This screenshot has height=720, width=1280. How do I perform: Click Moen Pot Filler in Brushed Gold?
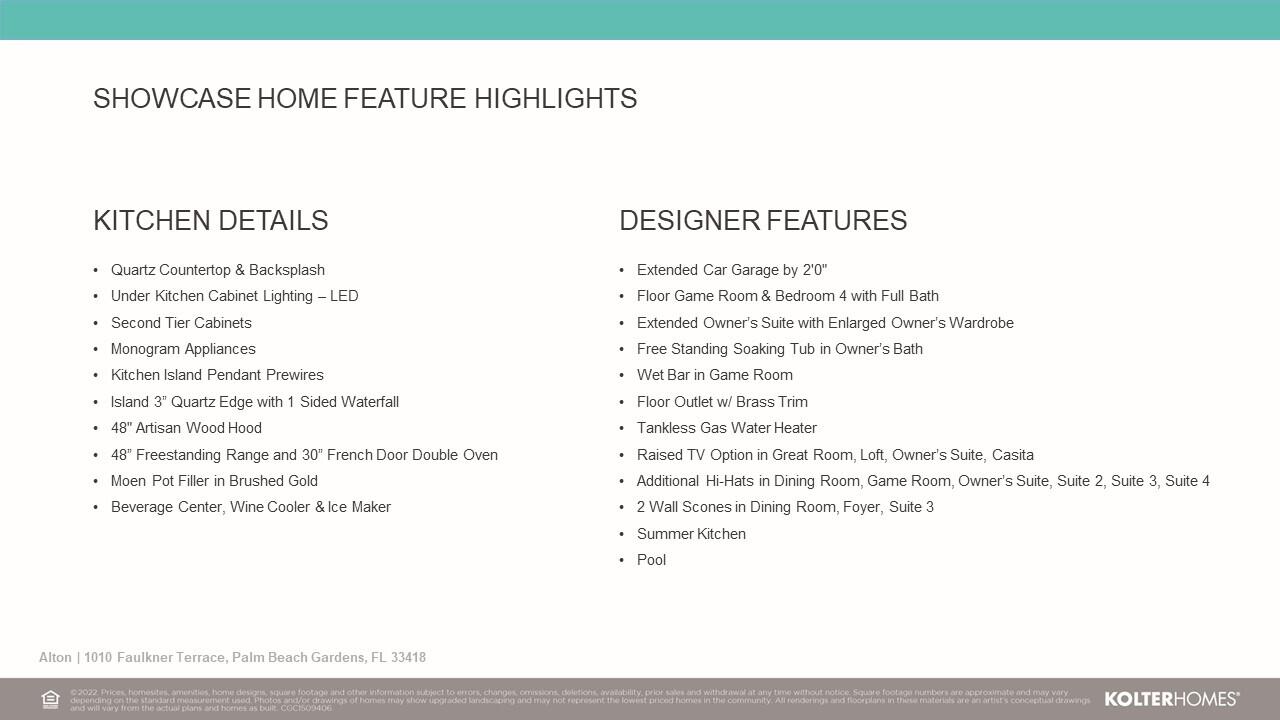214,481
